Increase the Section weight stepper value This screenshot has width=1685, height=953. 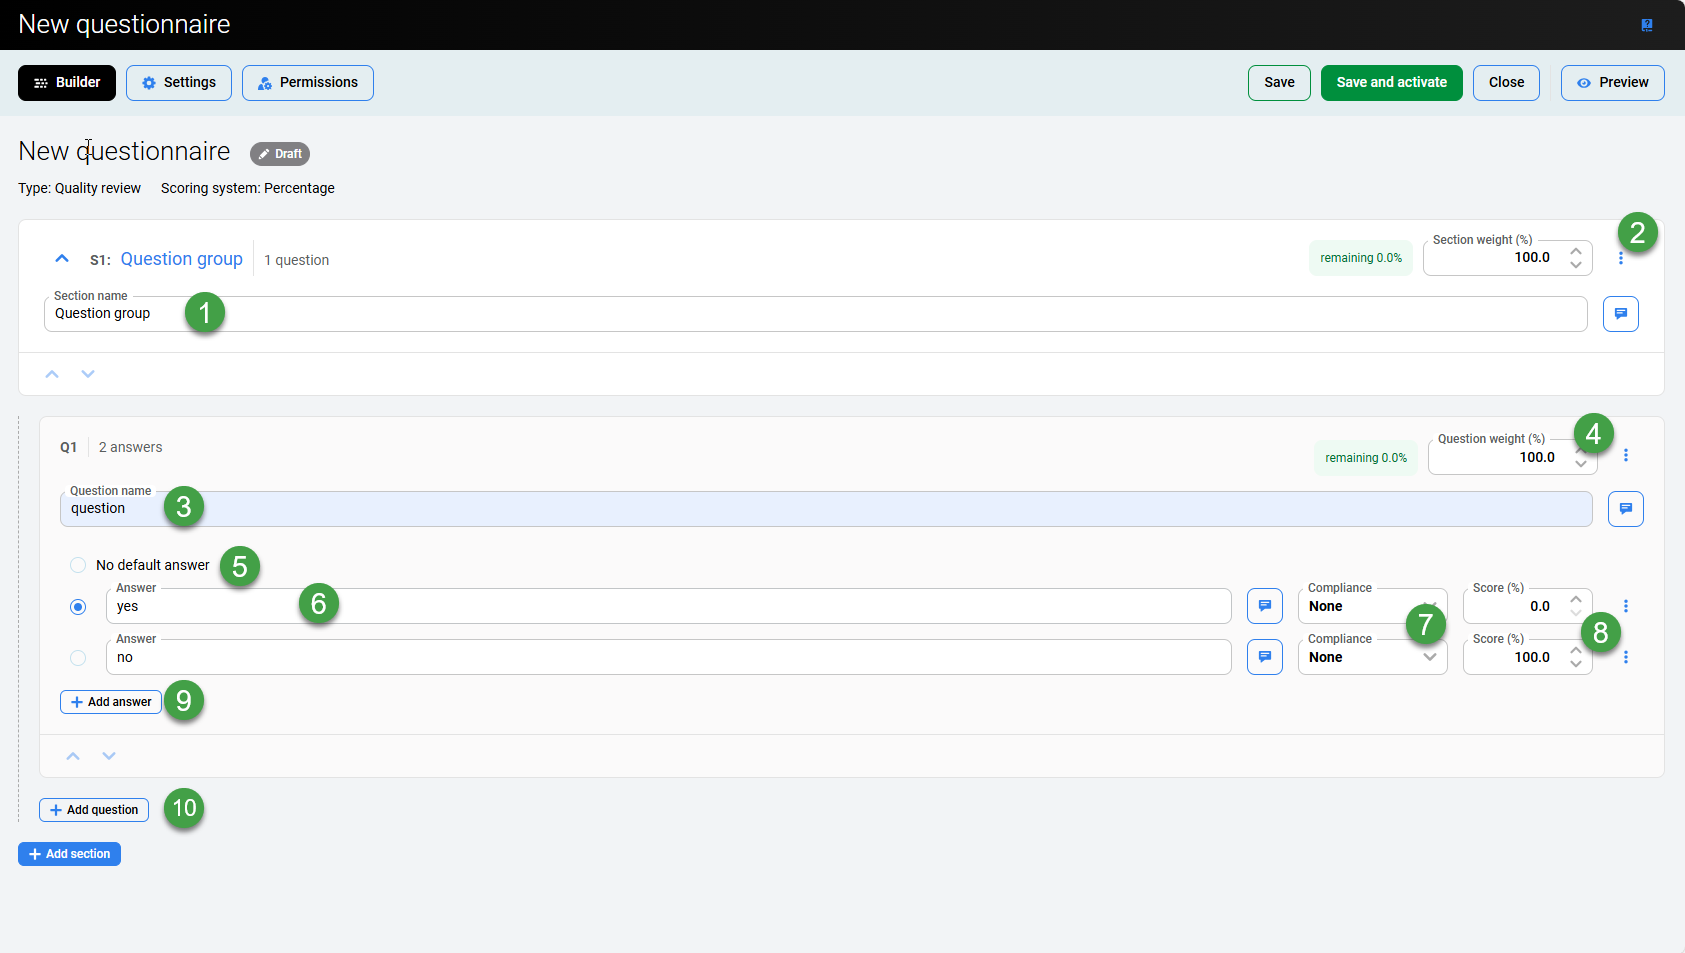pyautogui.click(x=1575, y=251)
